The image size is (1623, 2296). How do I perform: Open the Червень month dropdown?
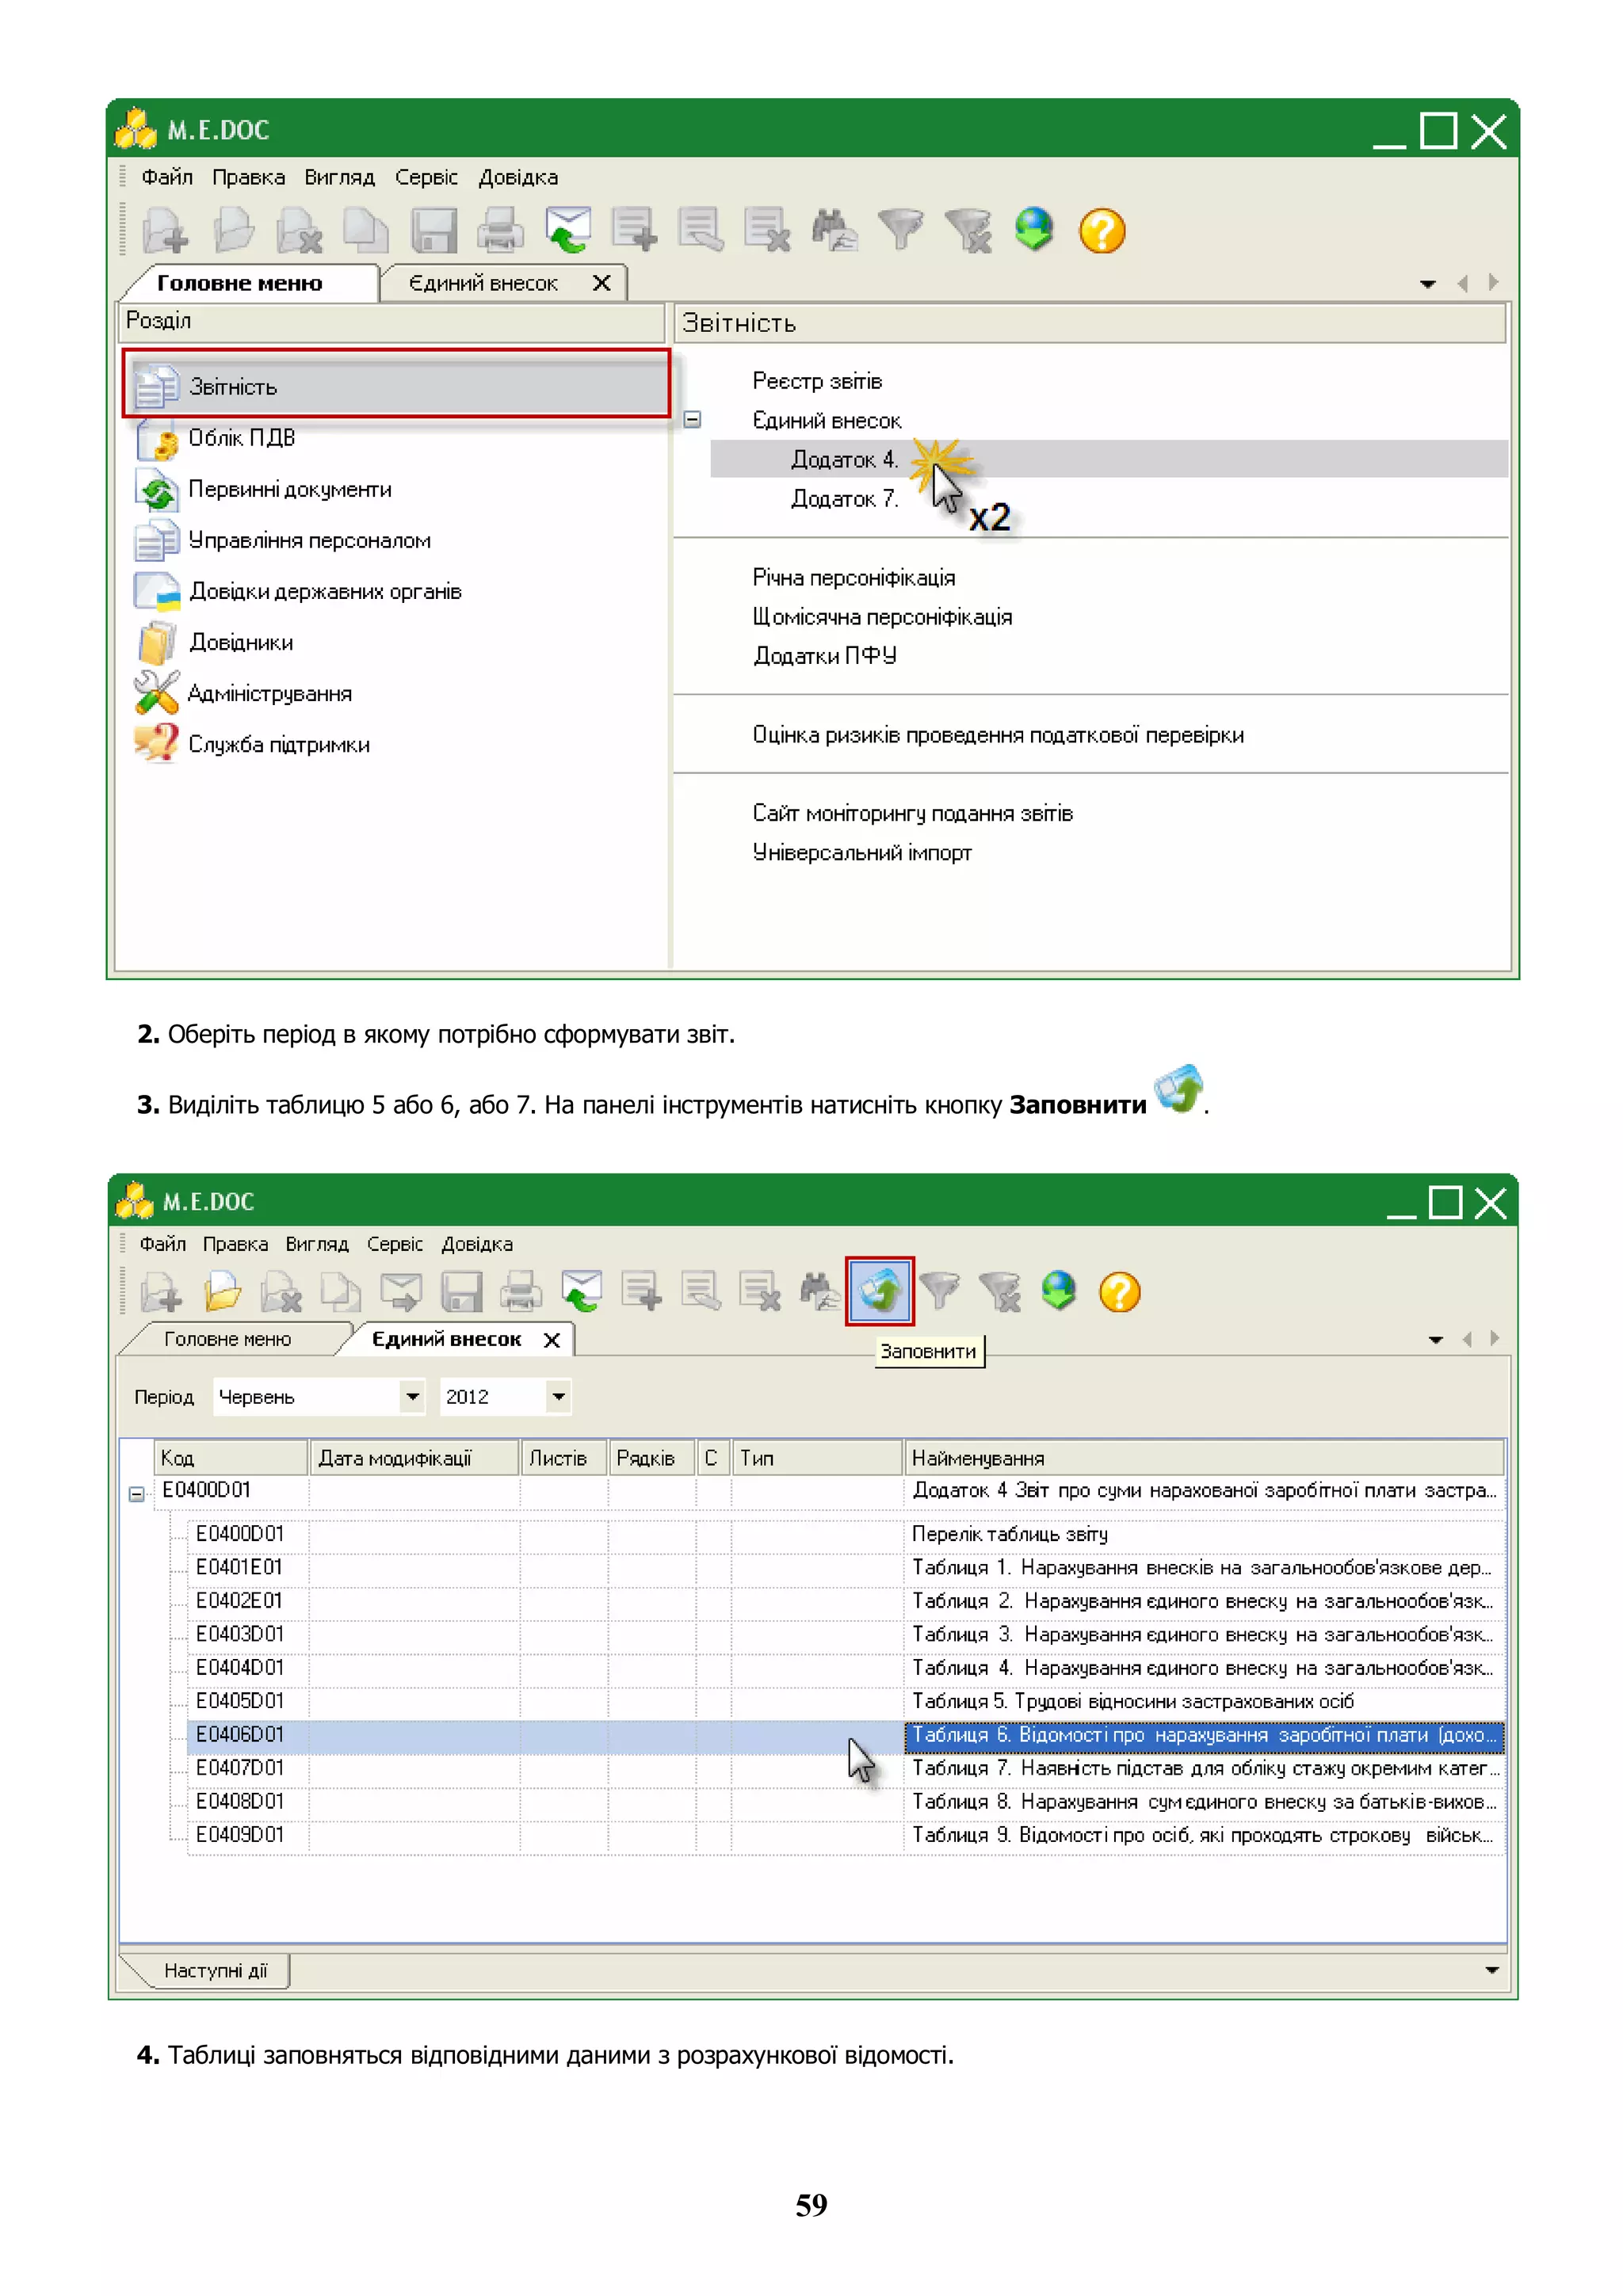(x=411, y=1396)
